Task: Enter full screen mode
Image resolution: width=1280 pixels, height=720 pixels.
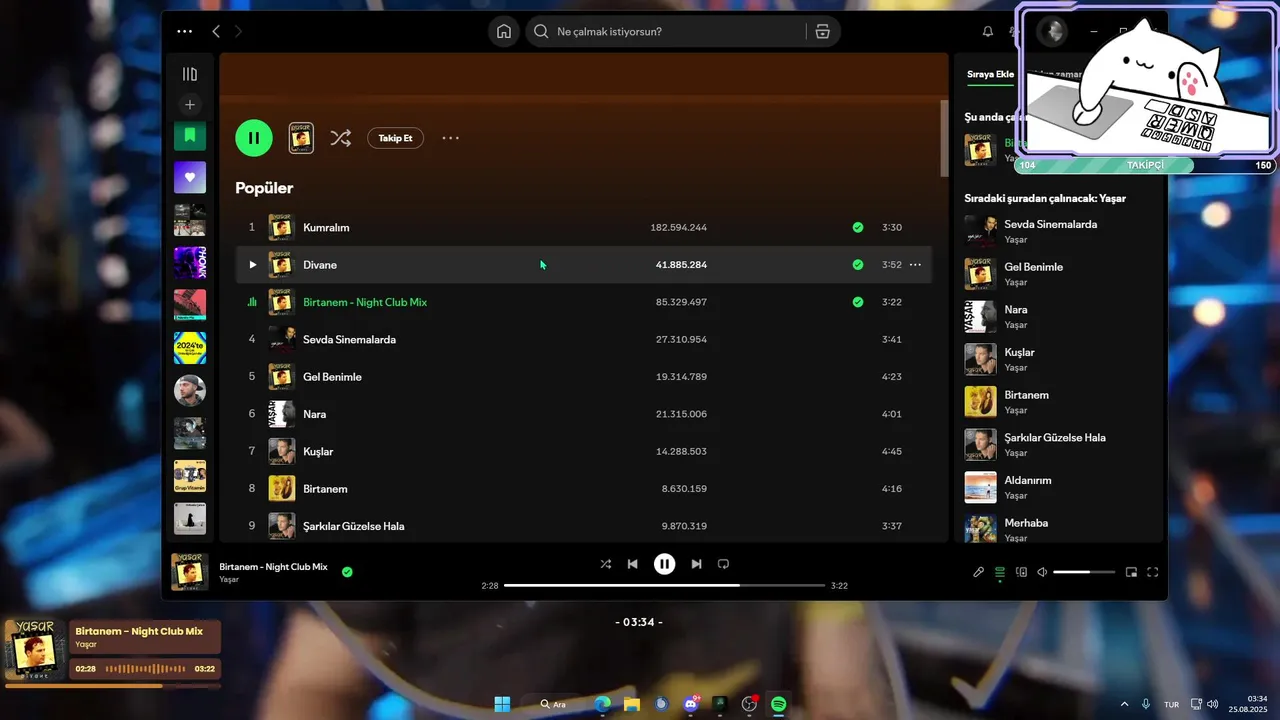Action: (x=1152, y=572)
